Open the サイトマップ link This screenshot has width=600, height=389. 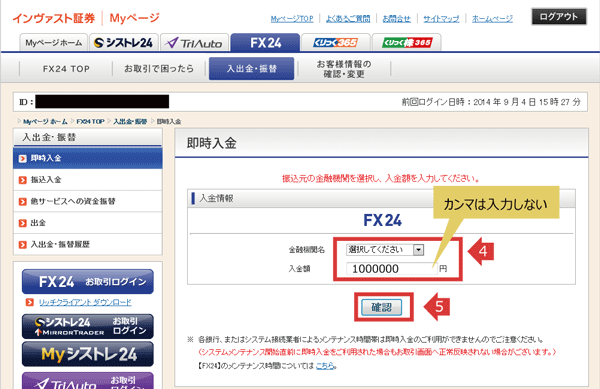pyautogui.click(x=441, y=18)
